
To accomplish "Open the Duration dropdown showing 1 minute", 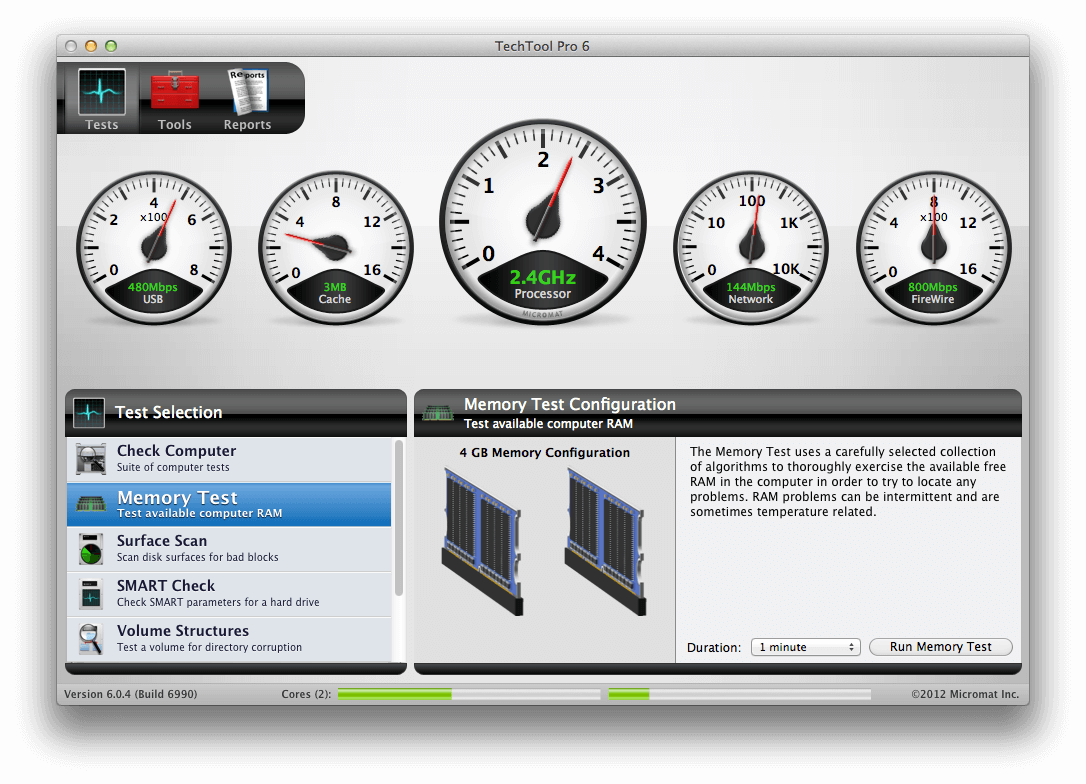I will coord(805,647).
